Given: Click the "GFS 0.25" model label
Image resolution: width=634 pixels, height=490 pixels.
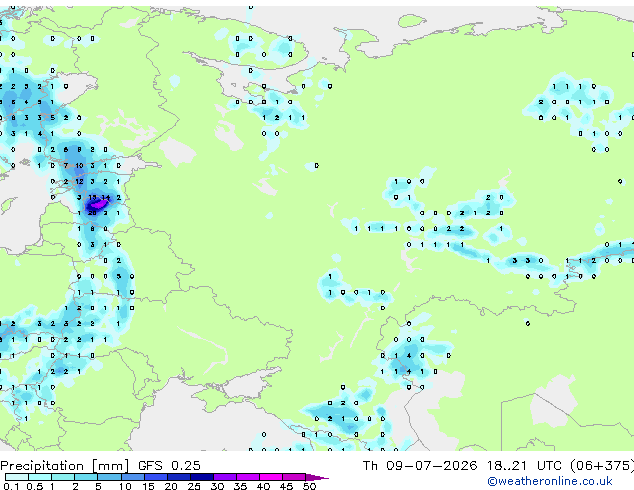Looking at the screenshot, I should click(169, 465).
